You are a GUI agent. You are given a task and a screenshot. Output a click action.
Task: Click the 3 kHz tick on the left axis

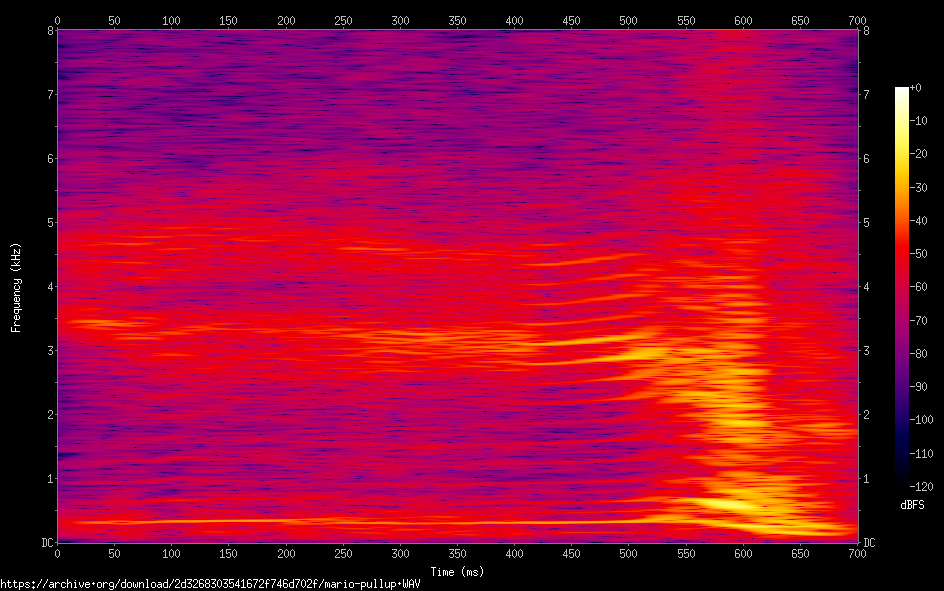click(50, 351)
